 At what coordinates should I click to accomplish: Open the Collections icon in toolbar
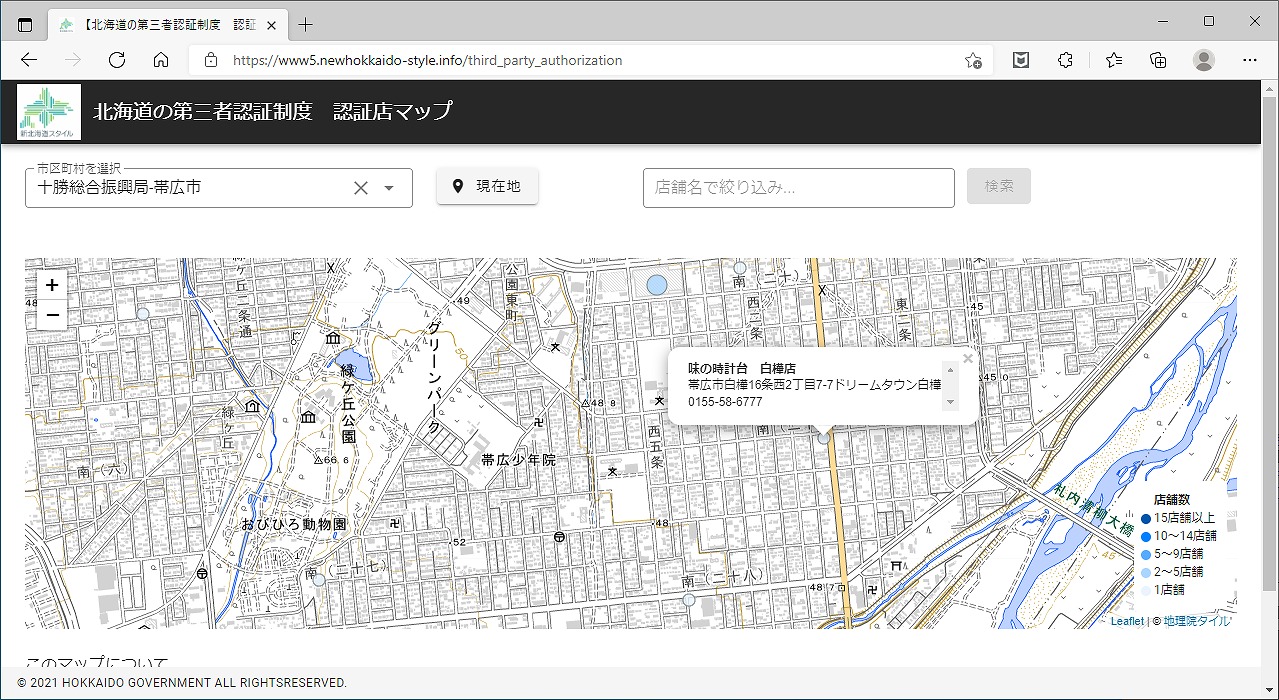1158,60
